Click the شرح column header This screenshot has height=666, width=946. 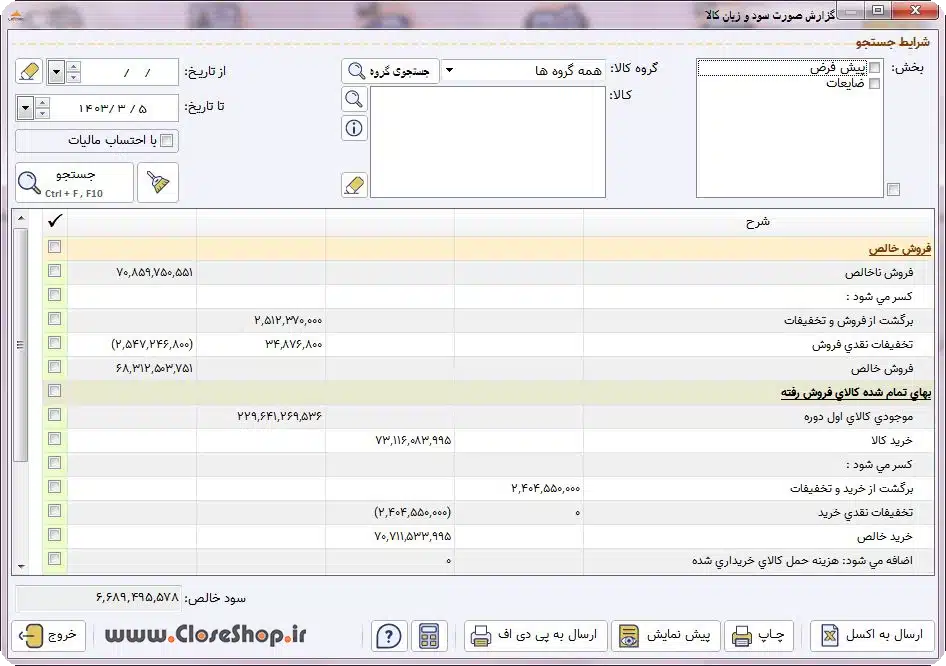point(758,222)
